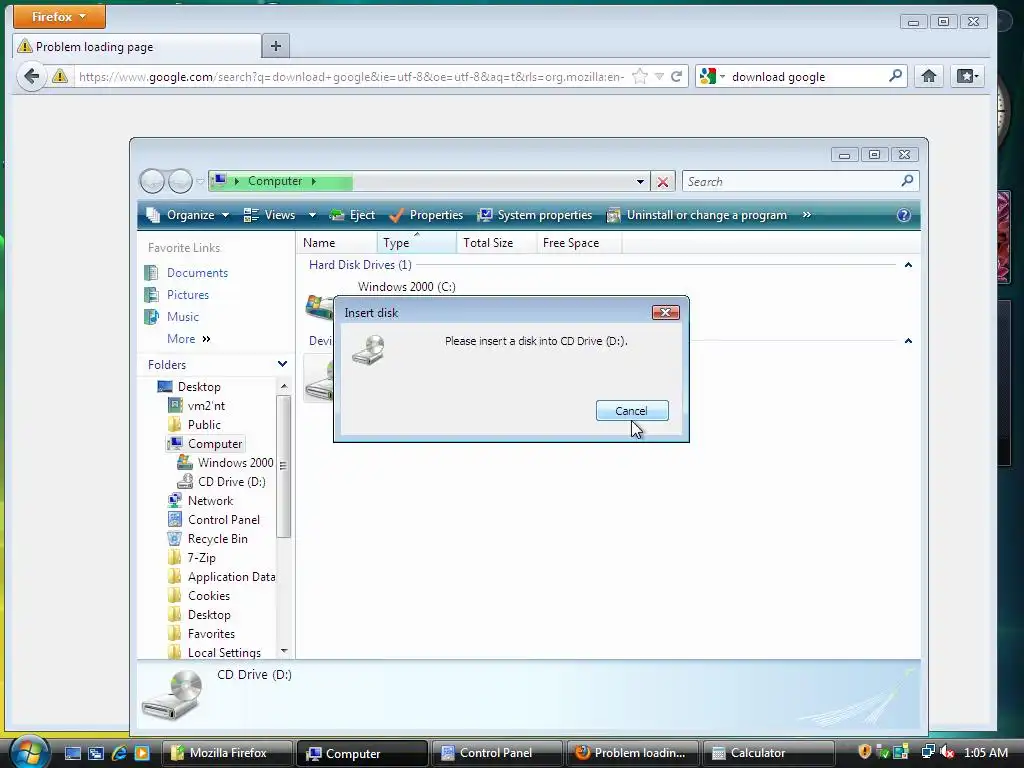
Task: Sort by Free Space column header
Action: 579,243
